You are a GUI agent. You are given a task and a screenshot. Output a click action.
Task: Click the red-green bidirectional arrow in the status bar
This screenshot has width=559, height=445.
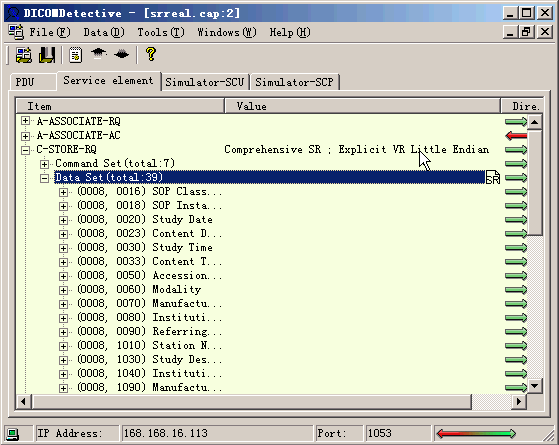476,434
